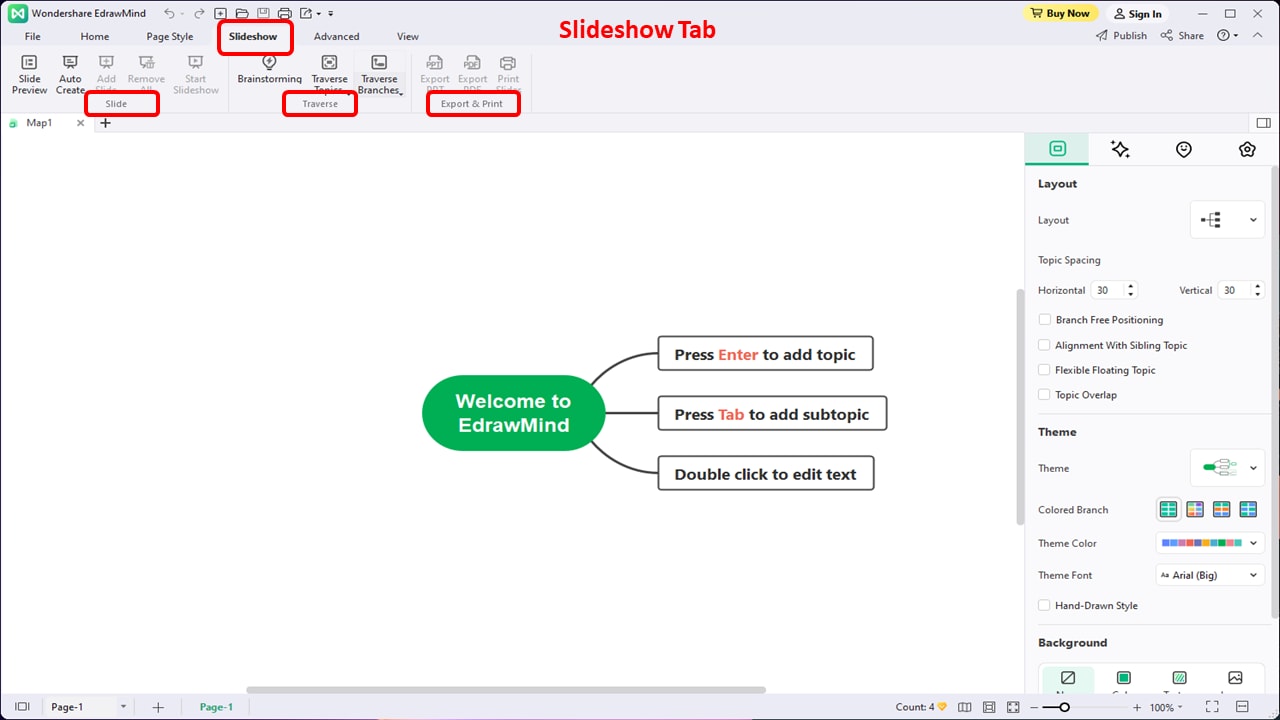Enter fullscreen mode from the status bar
This screenshot has height=720, width=1280.
pyautogui.click(x=1212, y=707)
